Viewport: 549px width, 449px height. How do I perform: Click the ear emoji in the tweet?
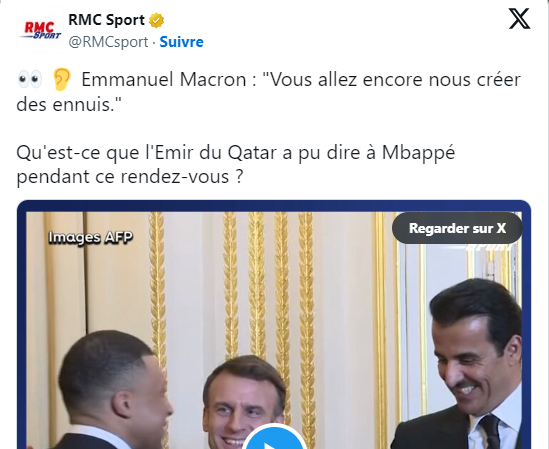(62, 80)
